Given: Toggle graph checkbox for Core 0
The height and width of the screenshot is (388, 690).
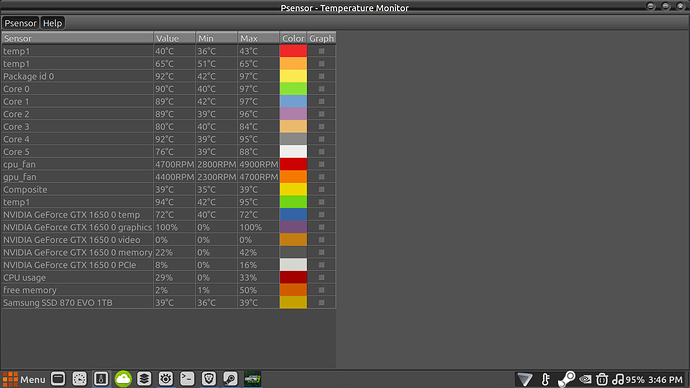Looking at the screenshot, I should coord(322,89).
